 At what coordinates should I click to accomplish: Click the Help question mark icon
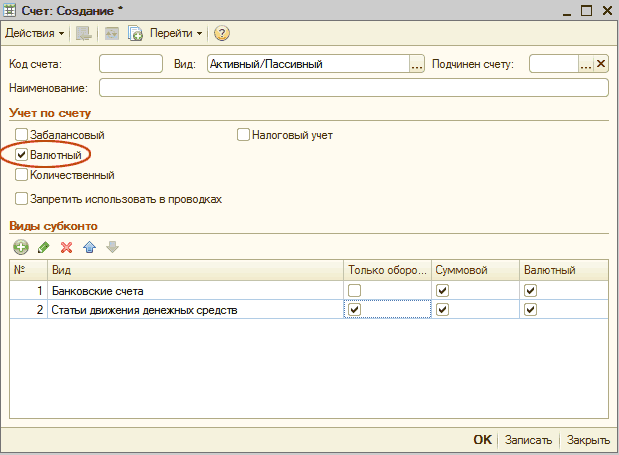tap(222, 33)
